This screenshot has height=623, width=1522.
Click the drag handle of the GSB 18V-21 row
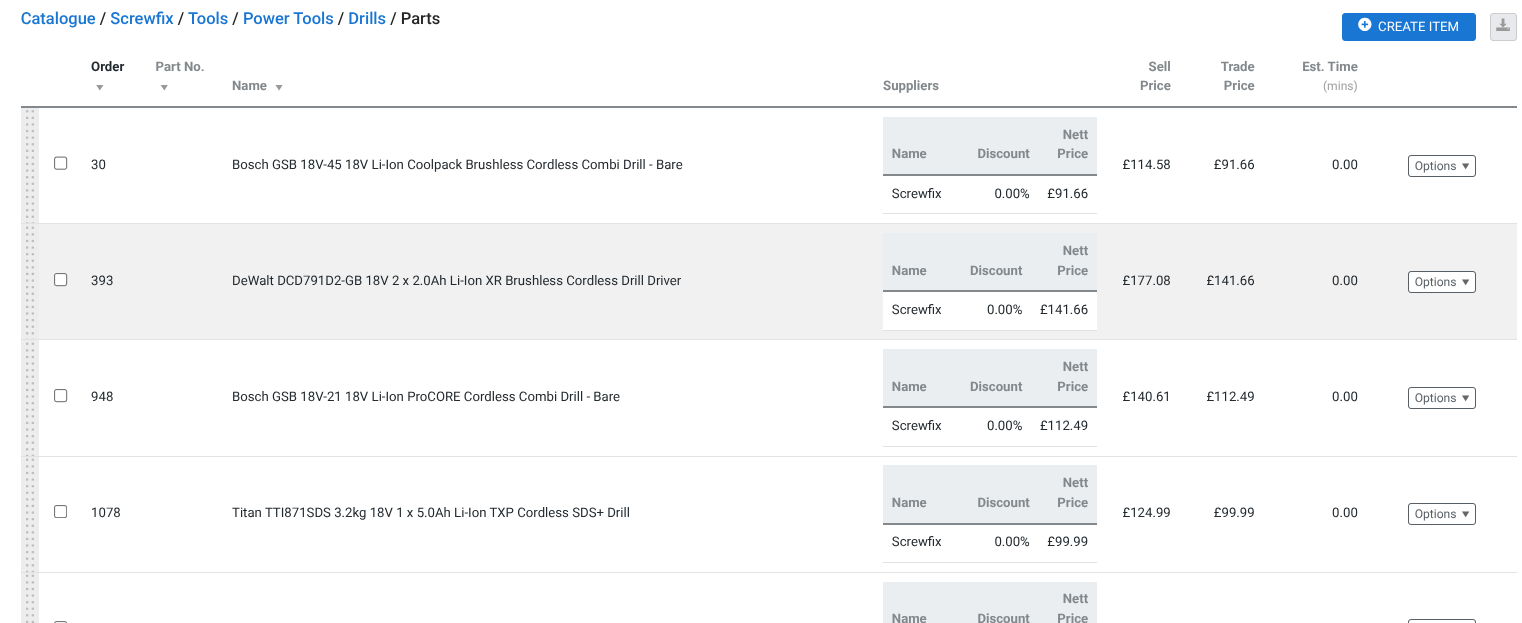29,397
